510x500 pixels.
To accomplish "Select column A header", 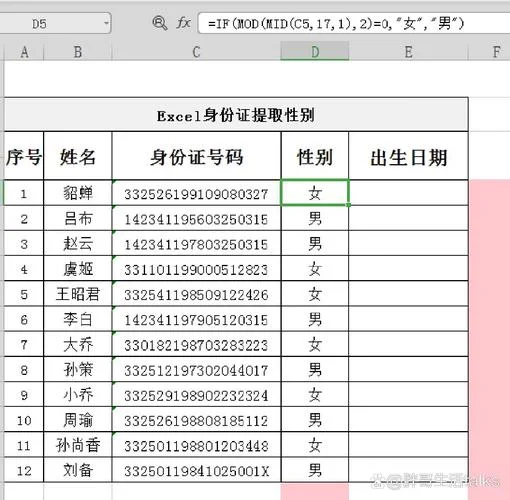I will click(x=24, y=52).
